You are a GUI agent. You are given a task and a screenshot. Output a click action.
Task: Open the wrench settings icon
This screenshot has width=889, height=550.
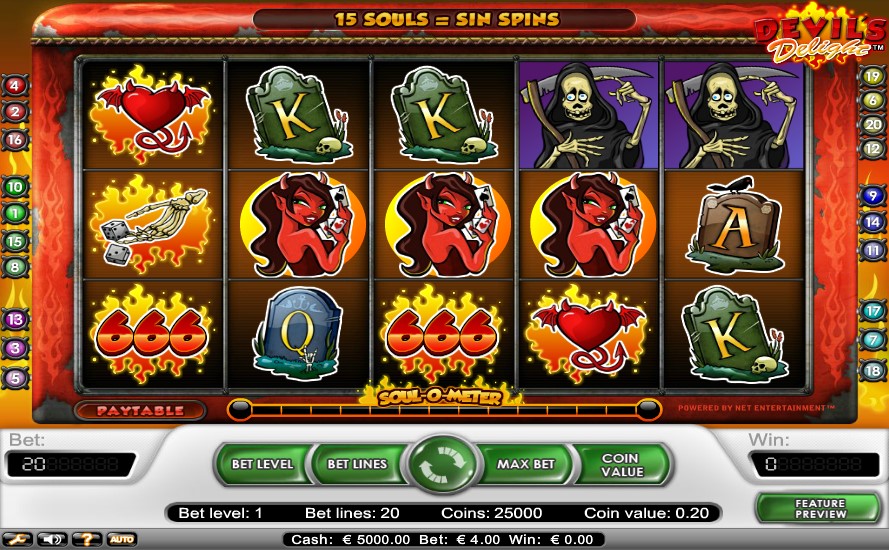click(x=16, y=539)
